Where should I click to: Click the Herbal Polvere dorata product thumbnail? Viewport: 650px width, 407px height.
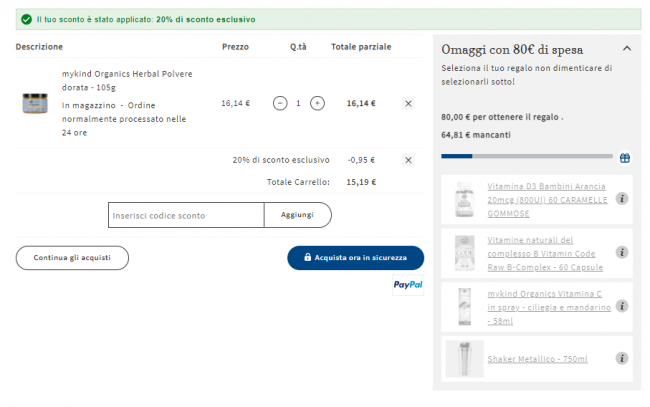point(35,103)
